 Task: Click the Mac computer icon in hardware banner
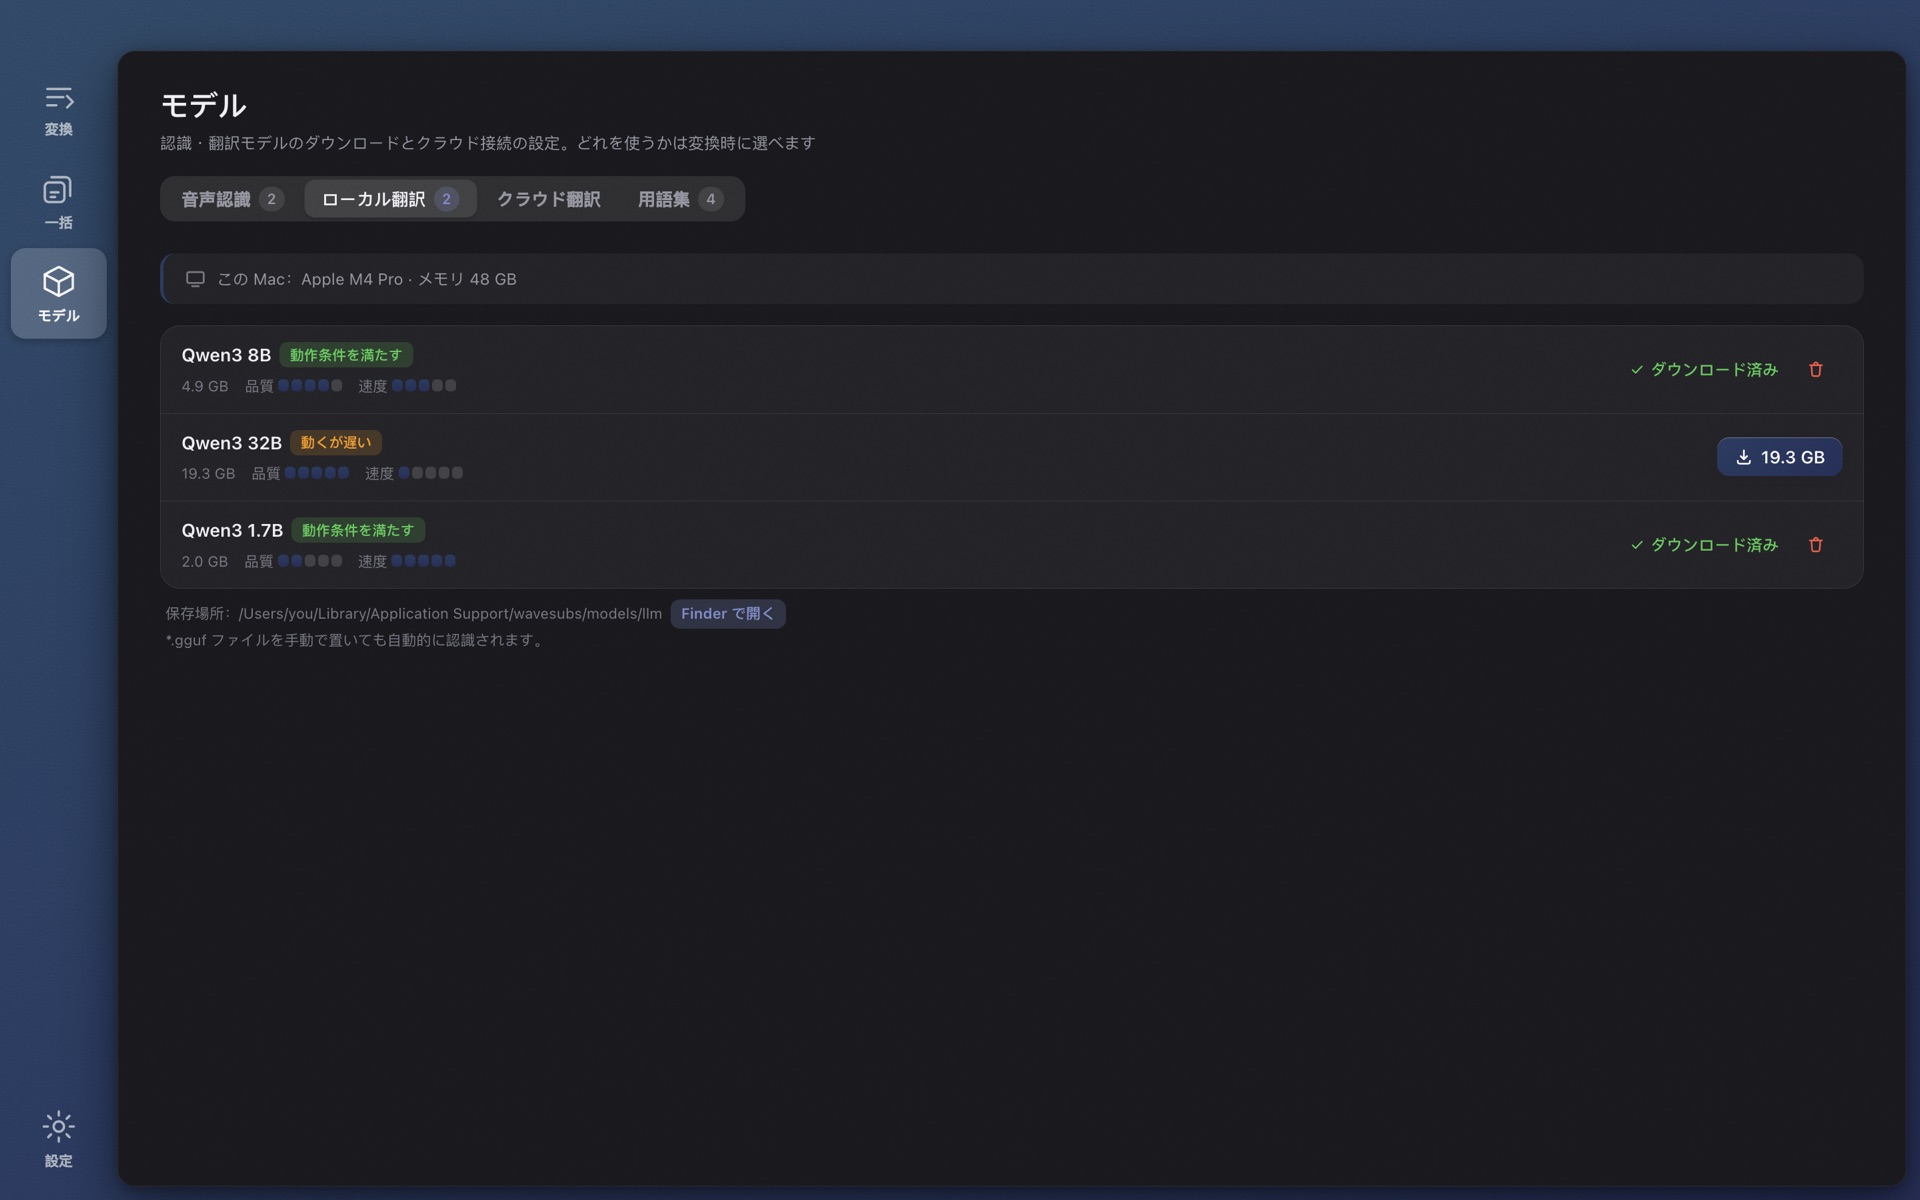click(195, 279)
